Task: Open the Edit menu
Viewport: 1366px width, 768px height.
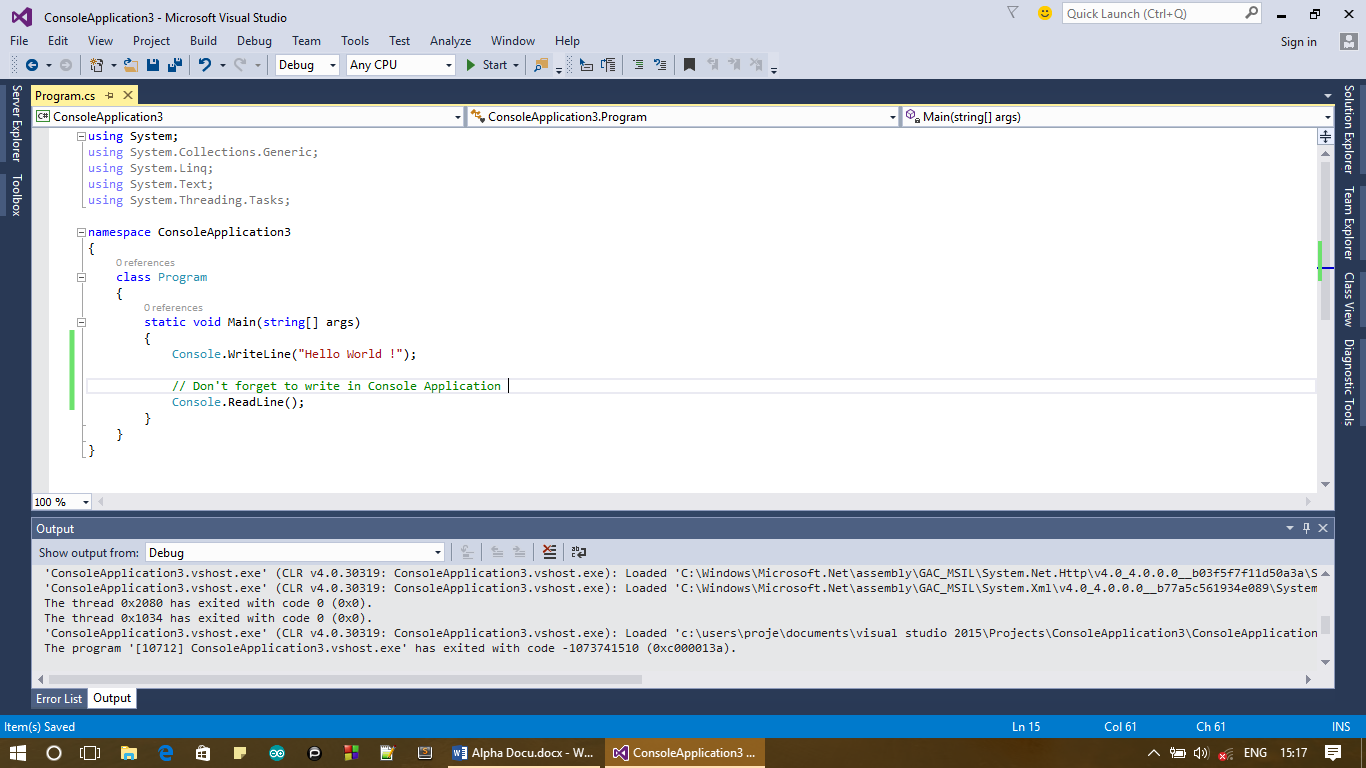Action: pos(58,41)
